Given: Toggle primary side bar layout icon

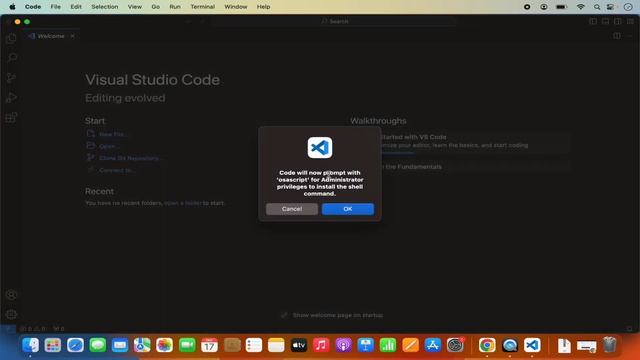Looking at the screenshot, I should tap(593, 21).
